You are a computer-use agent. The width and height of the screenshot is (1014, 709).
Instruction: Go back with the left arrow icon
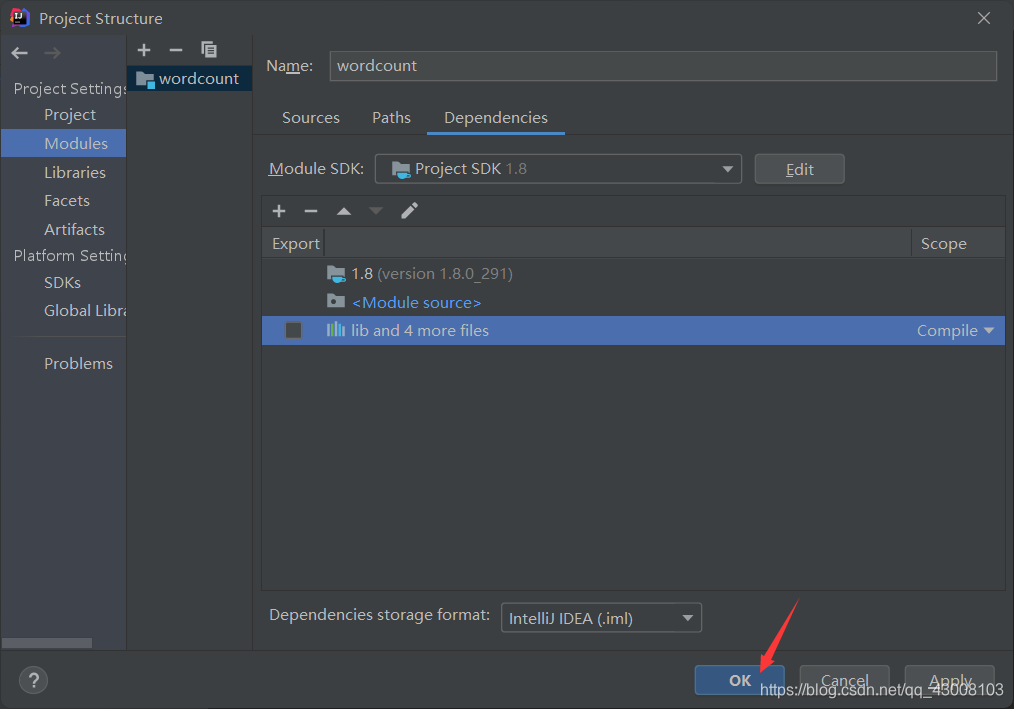(x=19, y=53)
